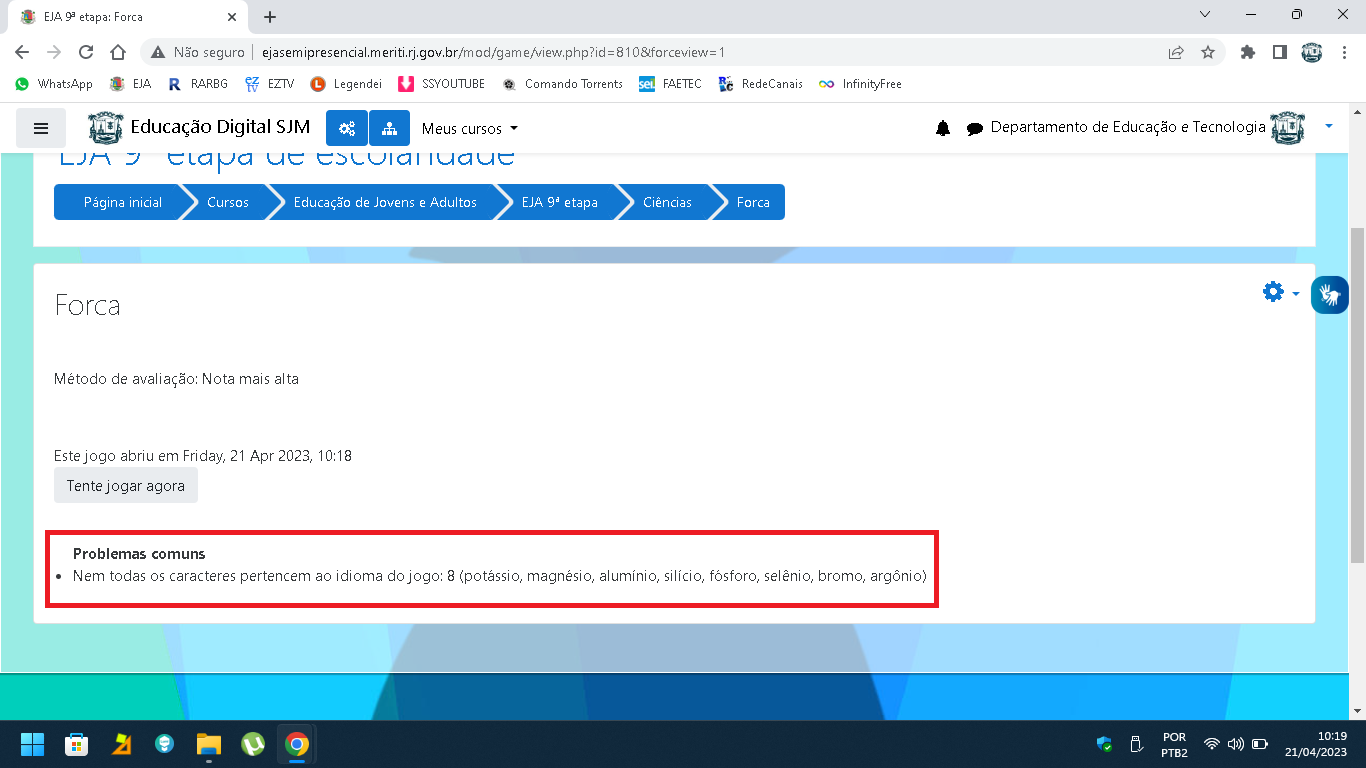
Task: Open the user menu dropdown arrow
Action: tap(1329, 127)
